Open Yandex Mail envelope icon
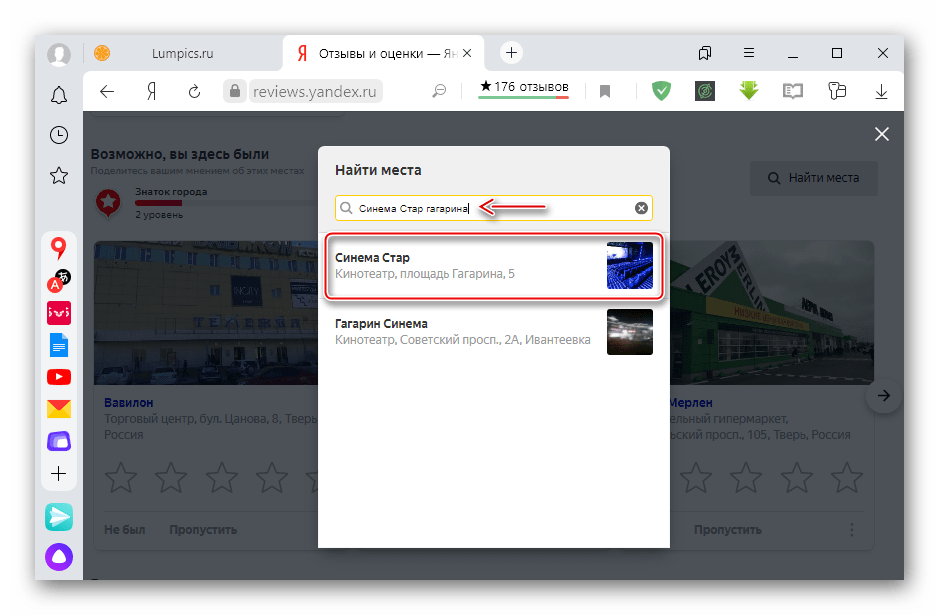Screen dimensions: 939x615 pos(59,408)
